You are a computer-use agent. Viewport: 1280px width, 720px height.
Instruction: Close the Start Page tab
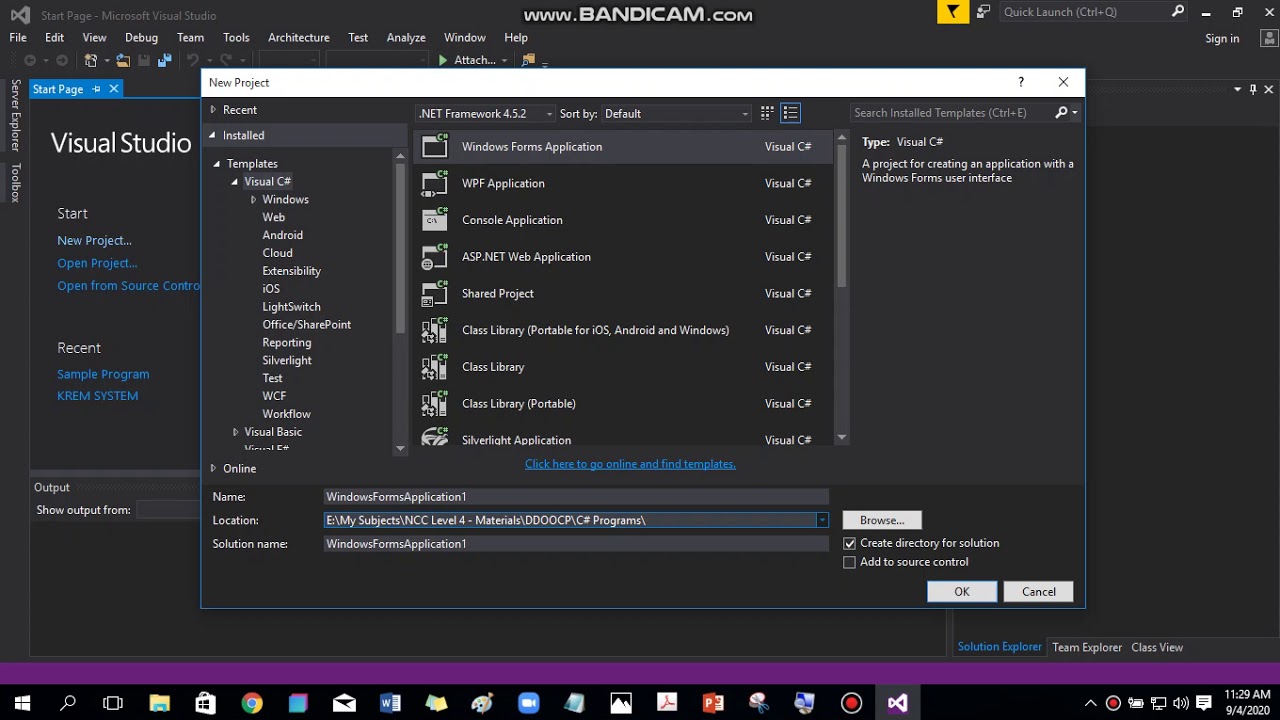tap(114, 89)
